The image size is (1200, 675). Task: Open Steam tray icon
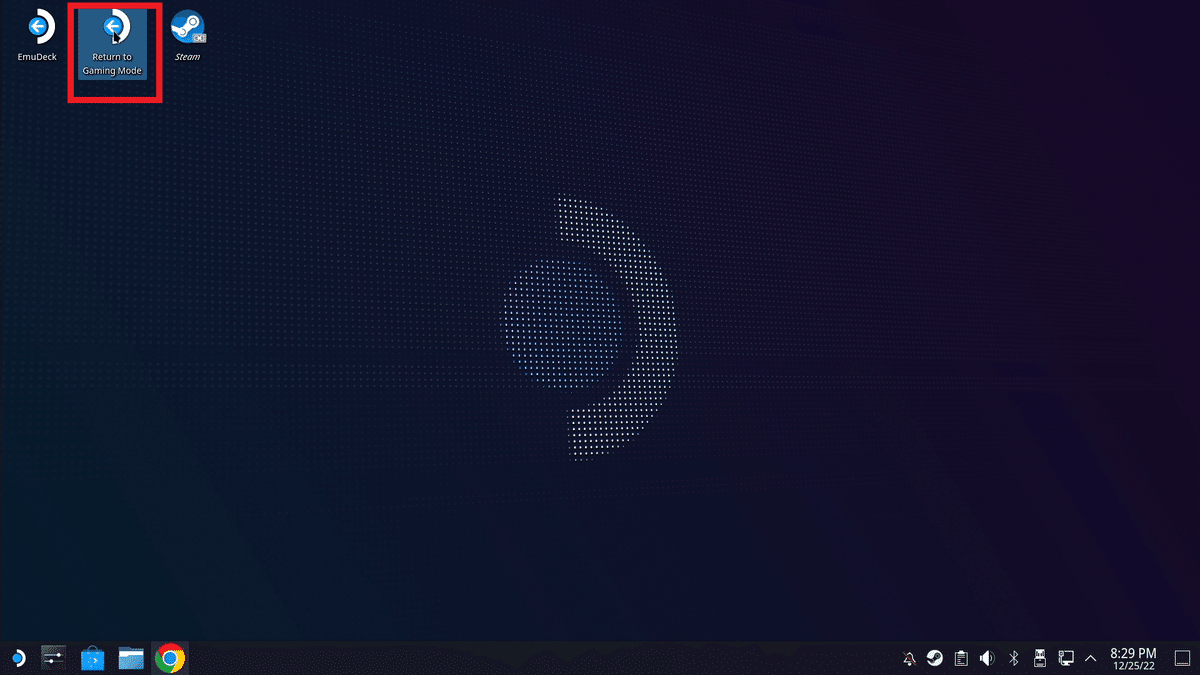pyautogui.click(x=935, y=658)
